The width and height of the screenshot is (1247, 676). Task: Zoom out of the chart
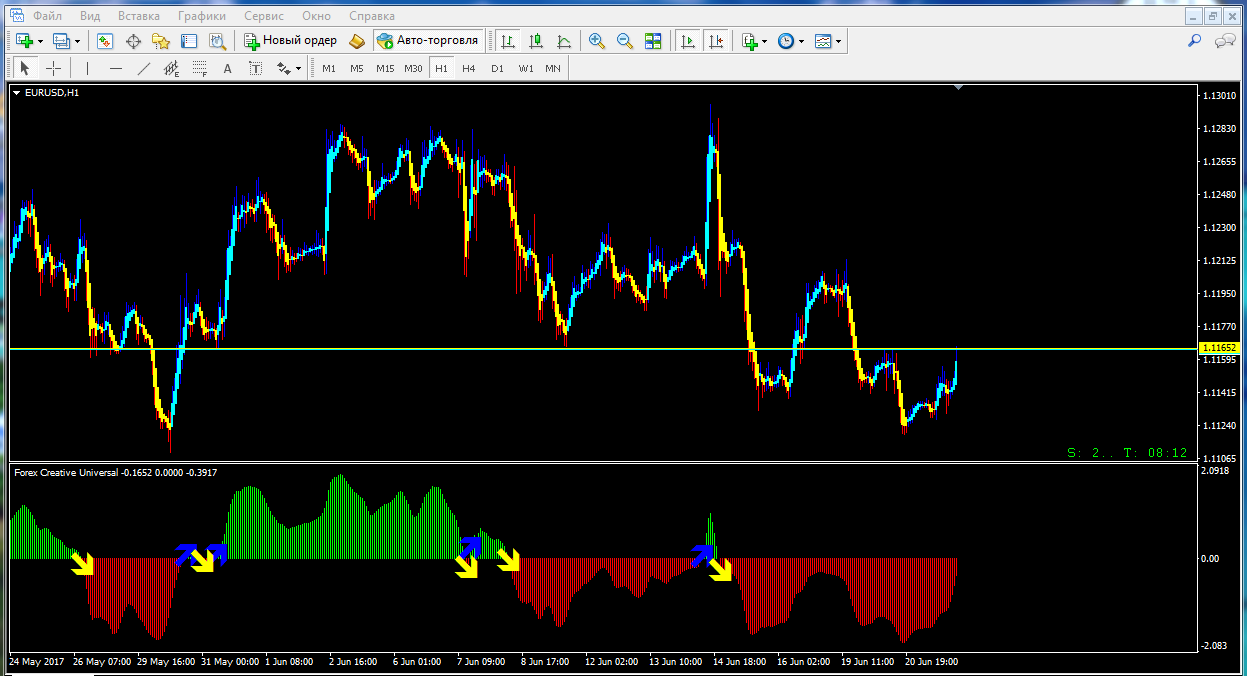click(625, 41)
